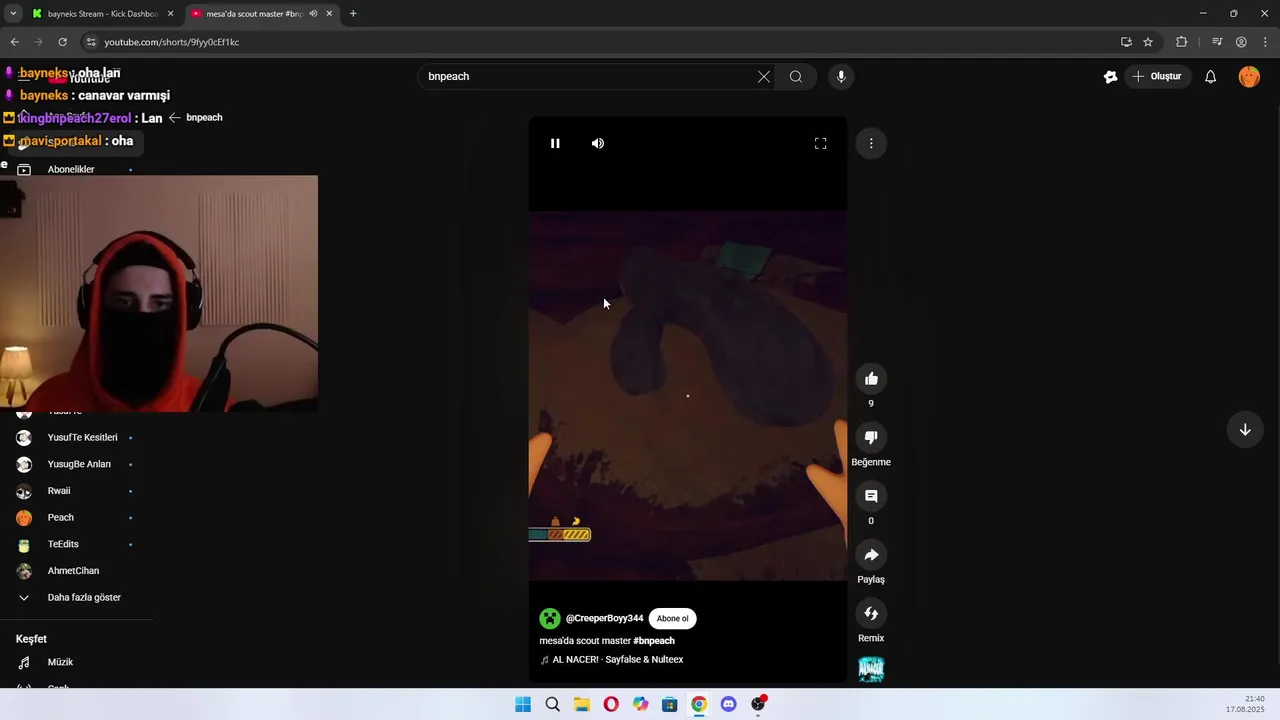1280x720 pixels.
Task: Open the sound thumbnail below Remix
Action: click(x=871, y=669)
